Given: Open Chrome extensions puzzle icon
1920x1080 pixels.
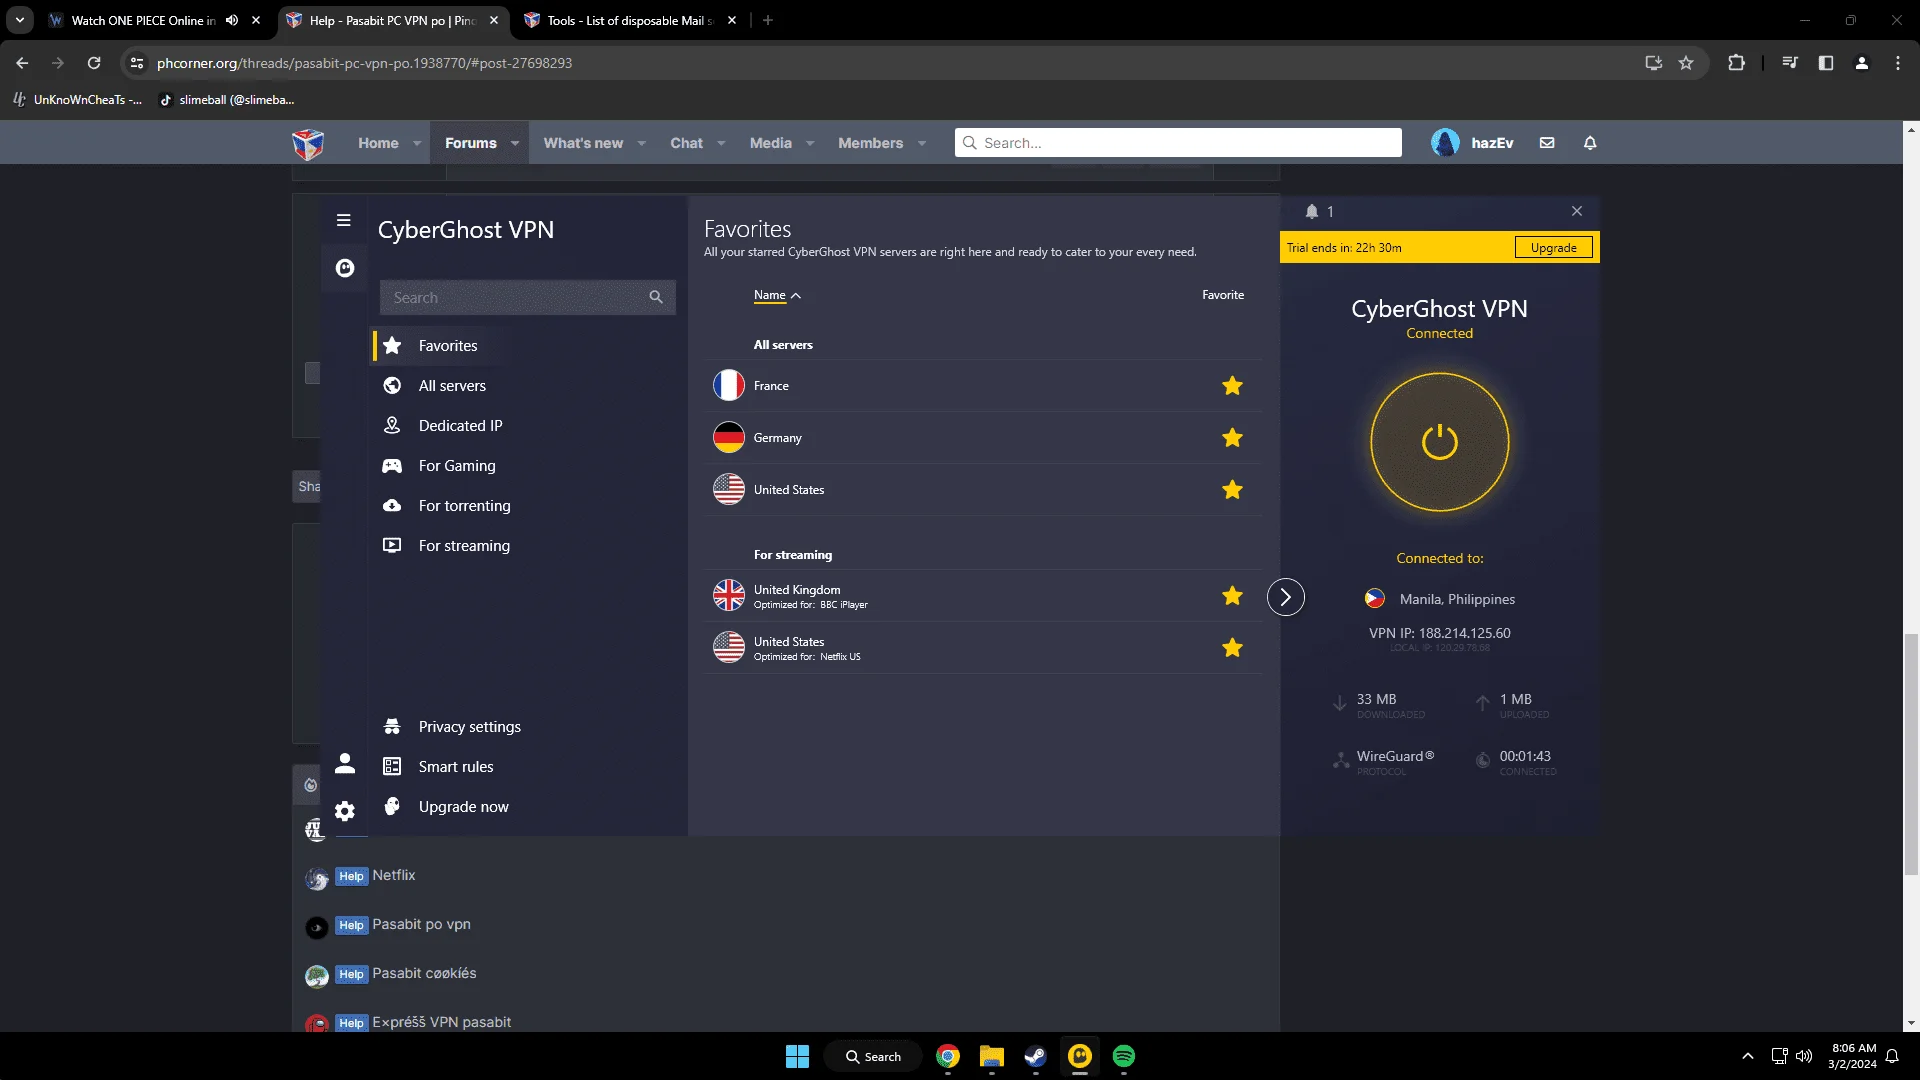Looking at the screenshot, I should tap(1736, 63).
